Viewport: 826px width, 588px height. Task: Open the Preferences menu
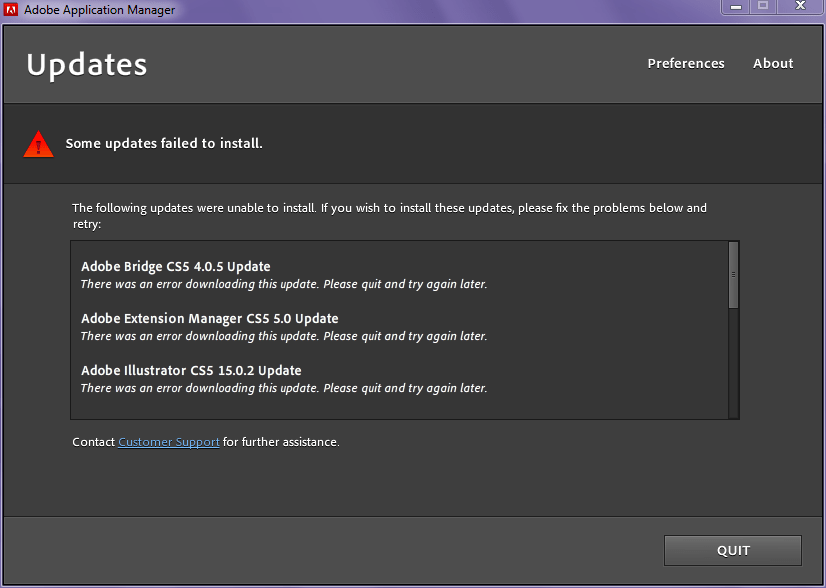click(x=685, y=63)
